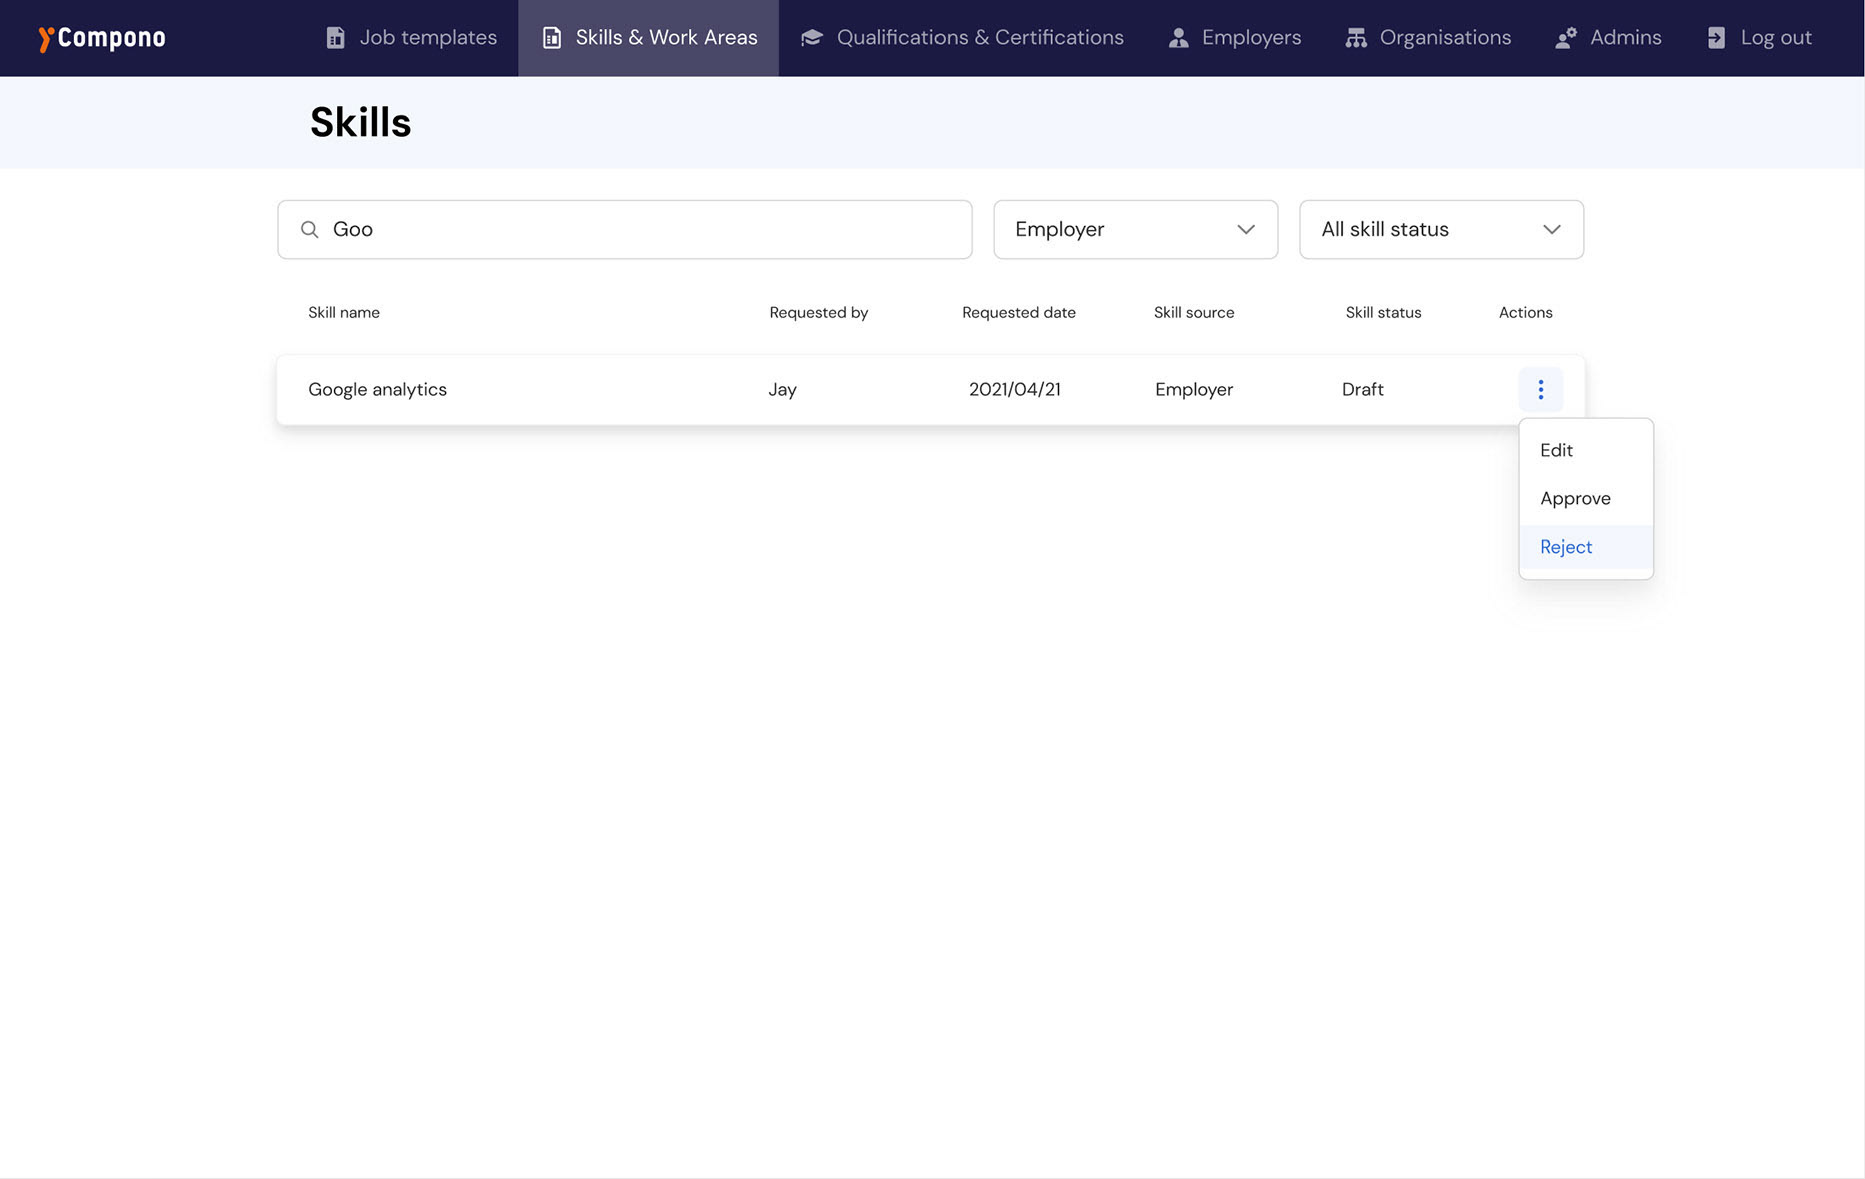The width and height of the screenshot is (1865, 1179).
Task: Focus the skill search field containing Goo
Action: [x=625, y=230]
